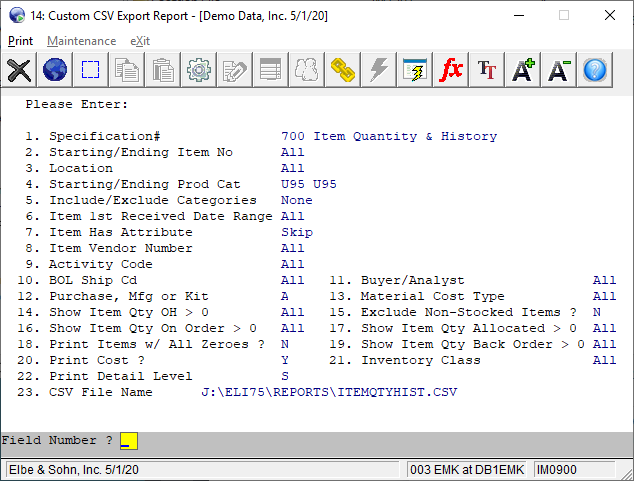This screenshot has width=634, height=481.
Task: Click 'All' for Show Item Qty Allocated
Action: coord(604,328)
